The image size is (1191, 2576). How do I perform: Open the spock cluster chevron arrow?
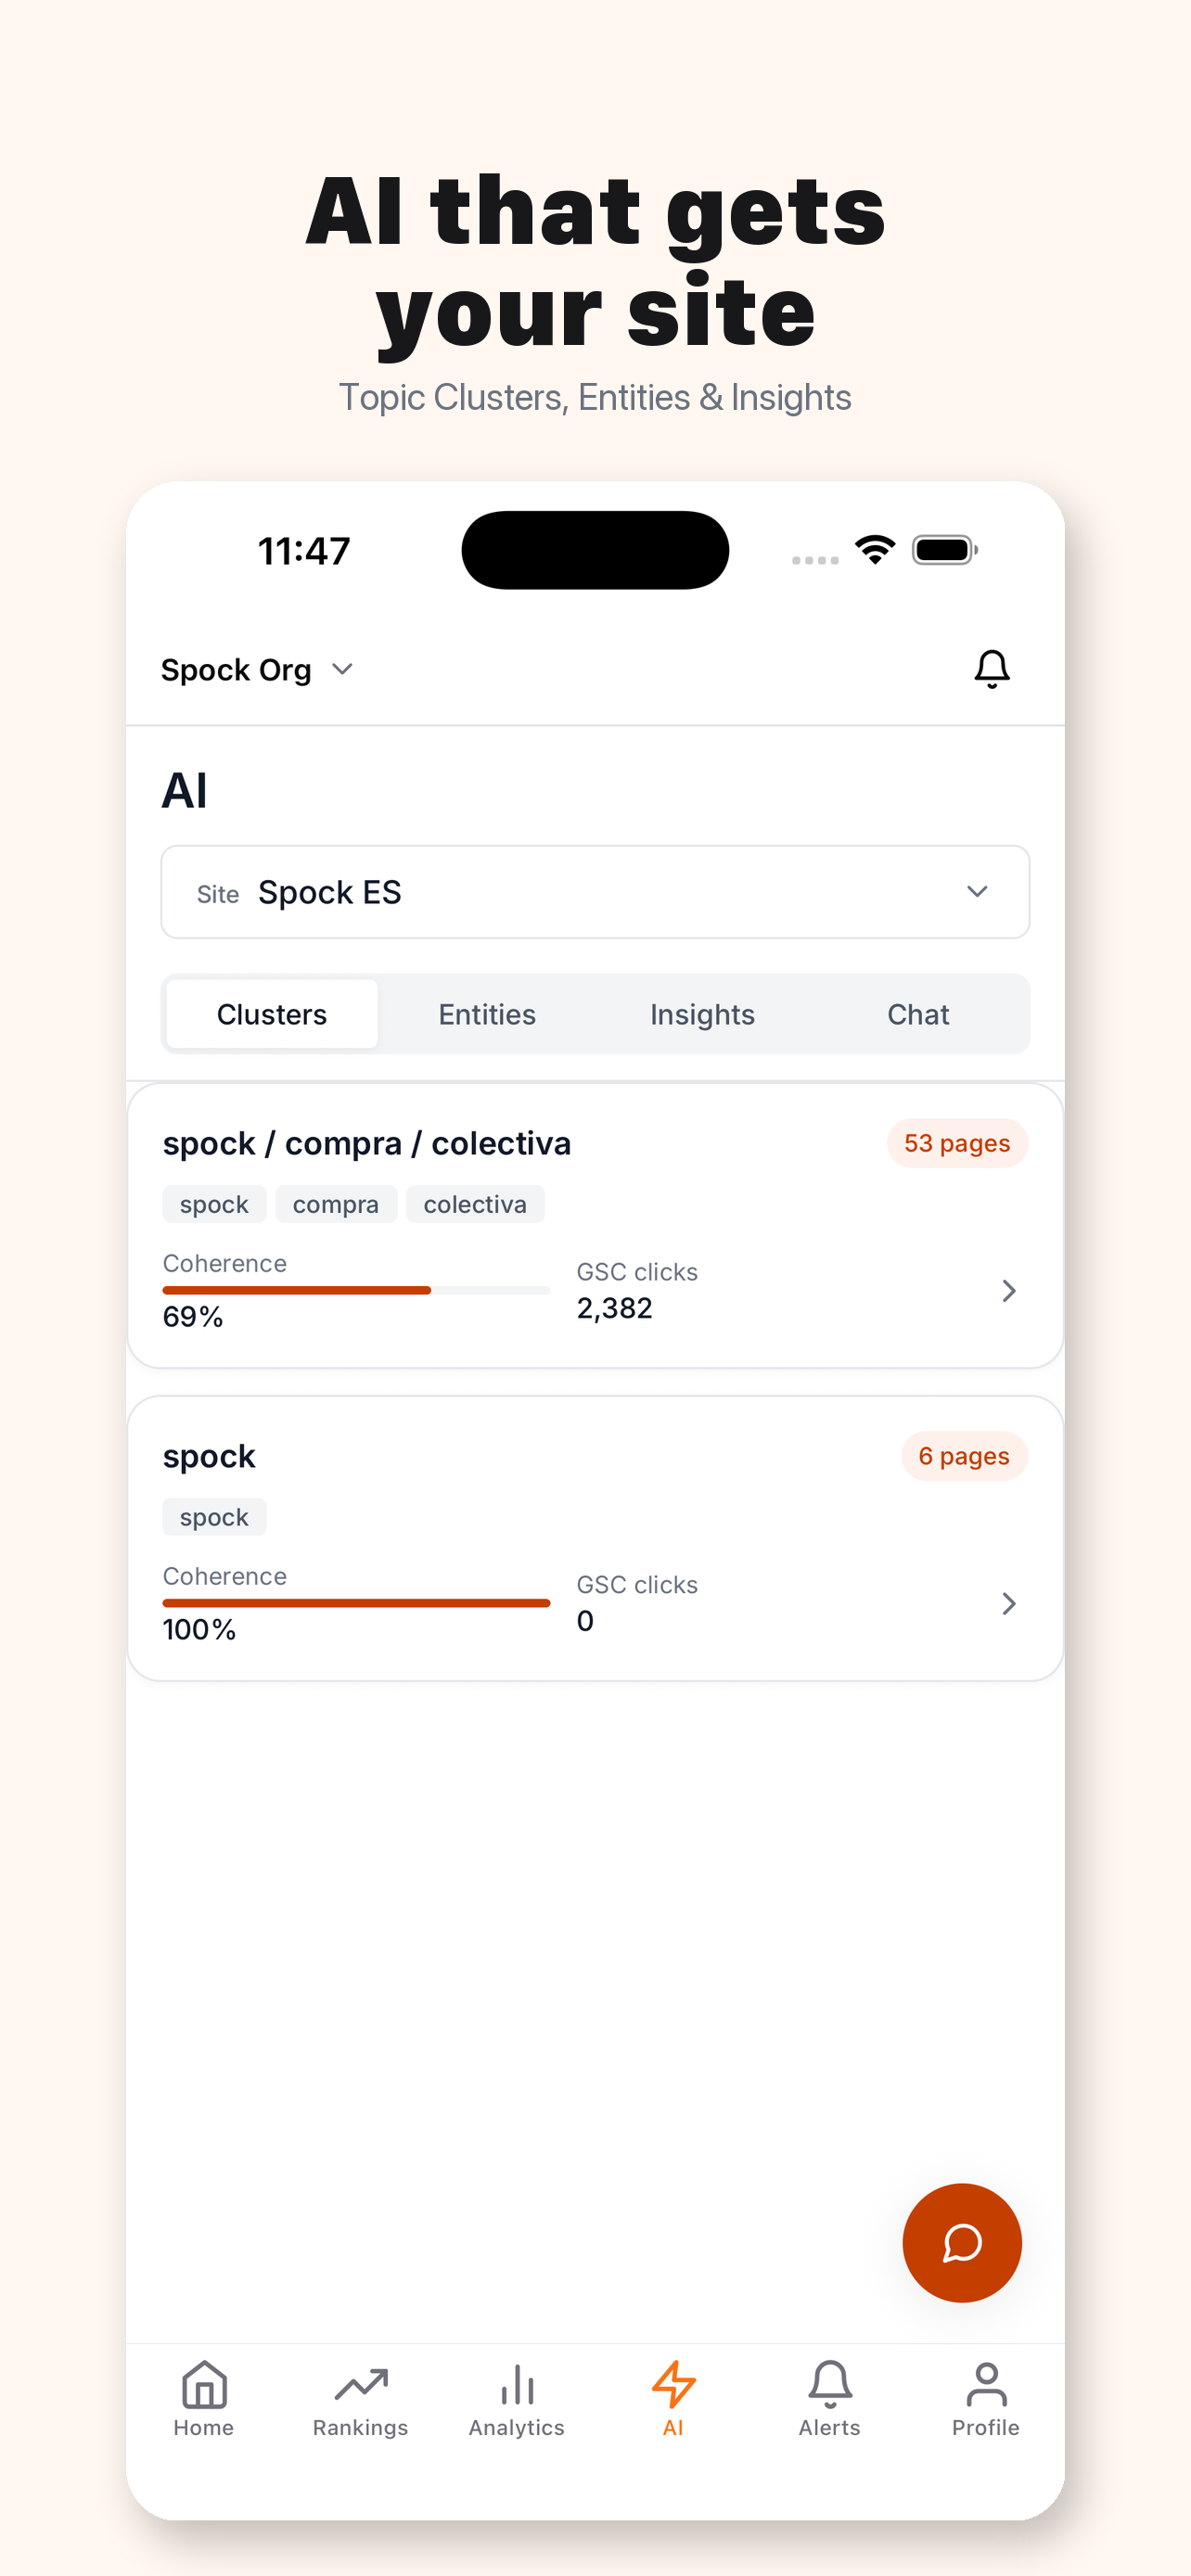(1008, 1603)
